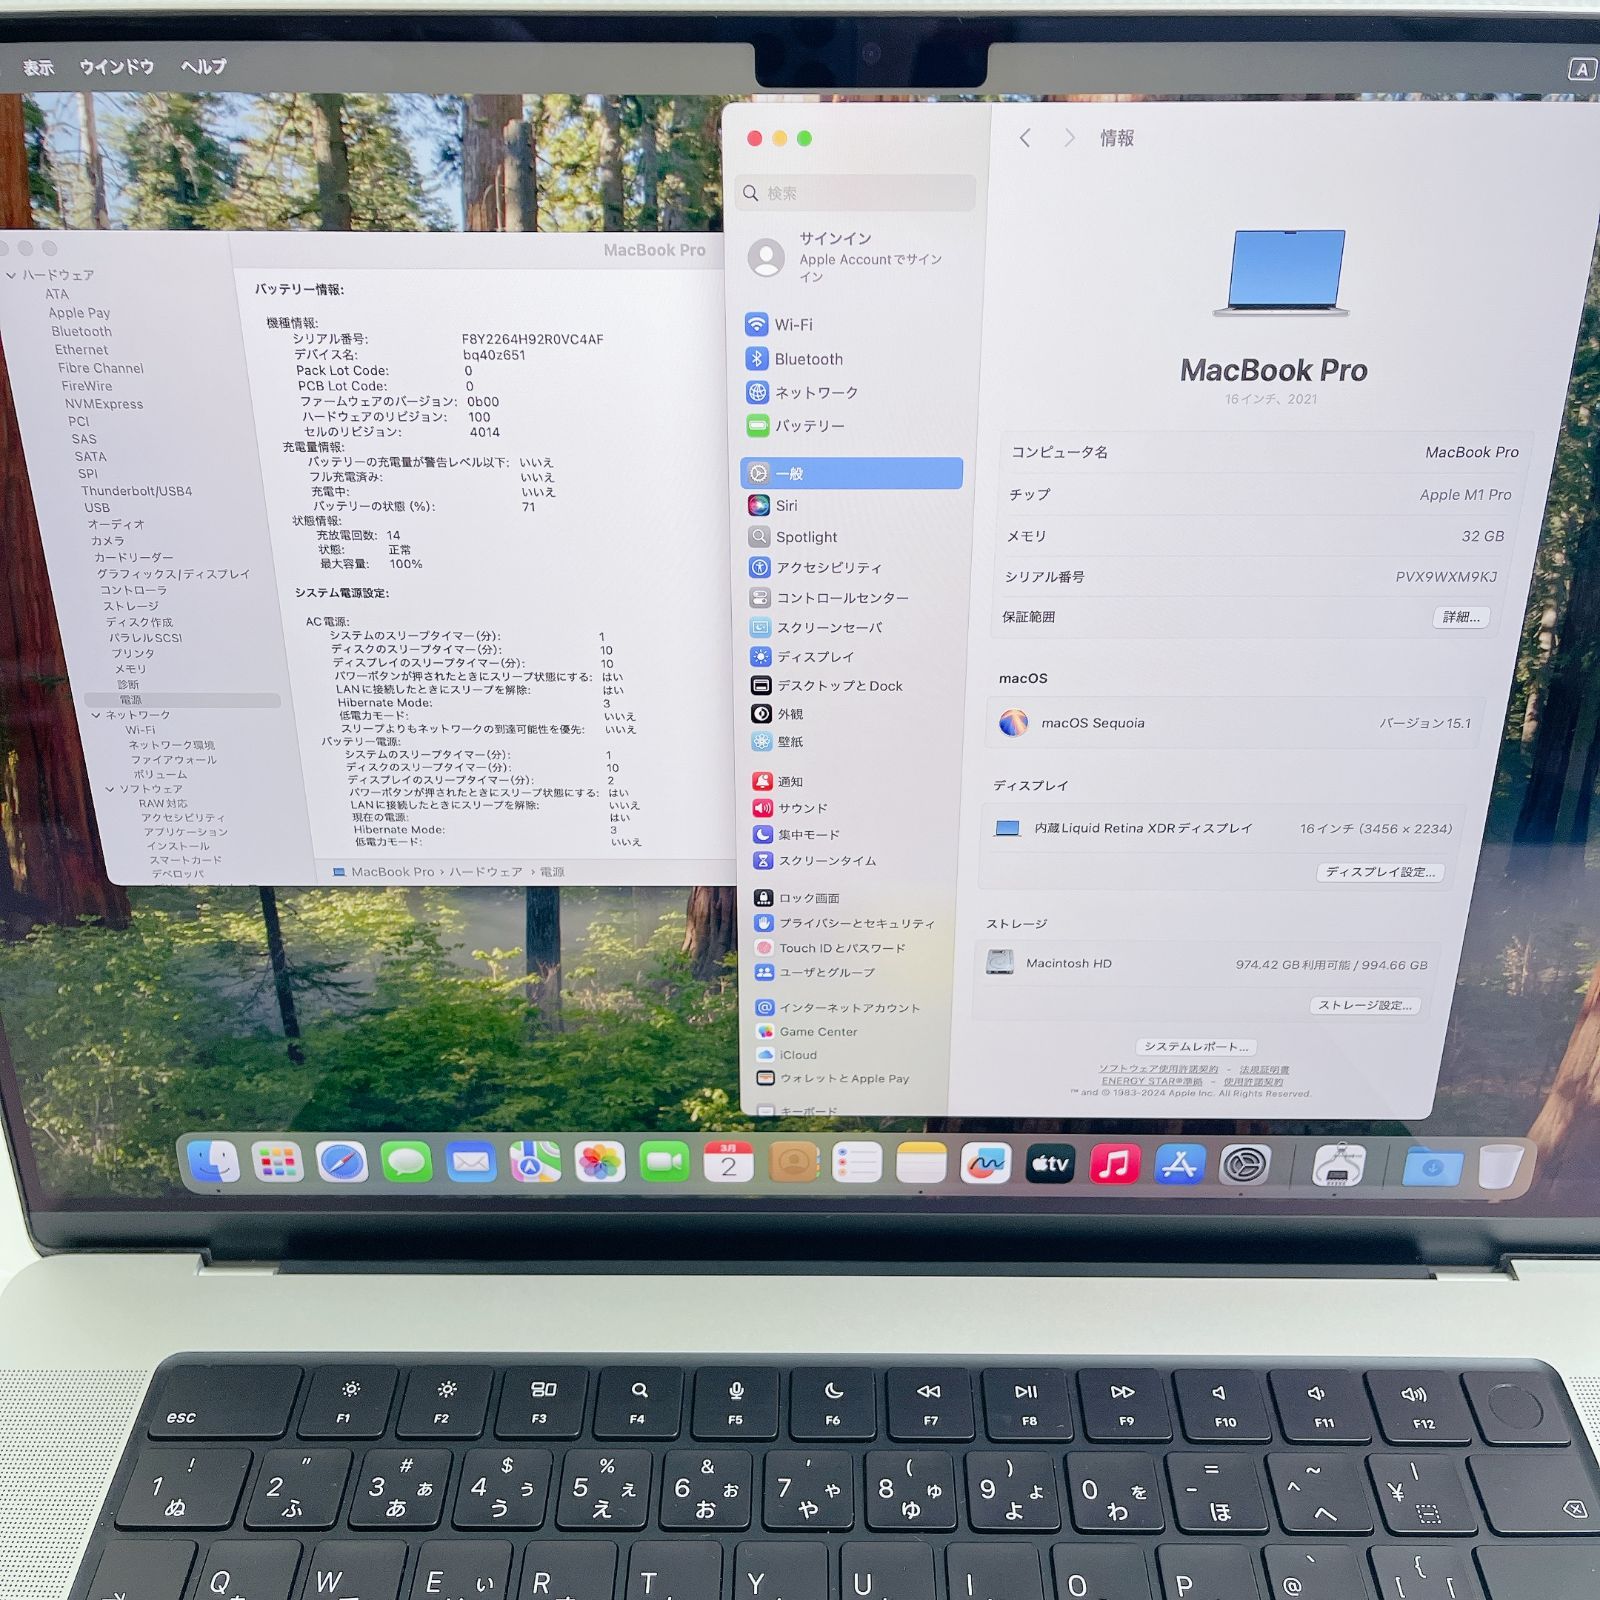Select アプリケーション in System Information sidebar
Image resolution: width=1600 pixels, height=1600 pixels.
tap(185, 832)
